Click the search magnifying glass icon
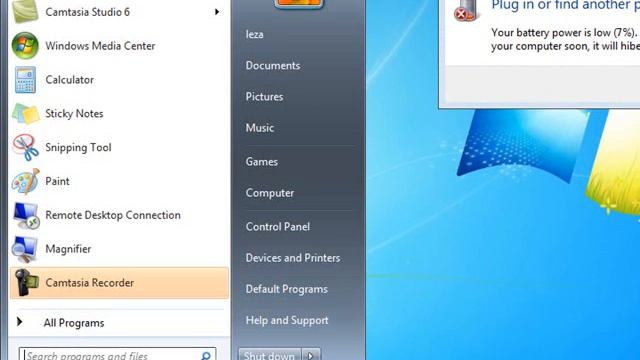Screen dimensions: 640x360 click(206, 356)
